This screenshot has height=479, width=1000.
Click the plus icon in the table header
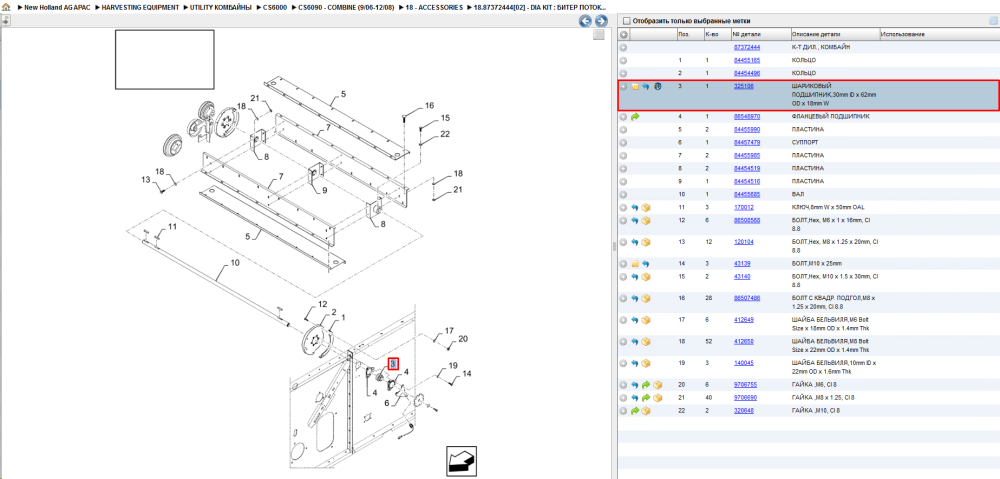click(624, 34)
